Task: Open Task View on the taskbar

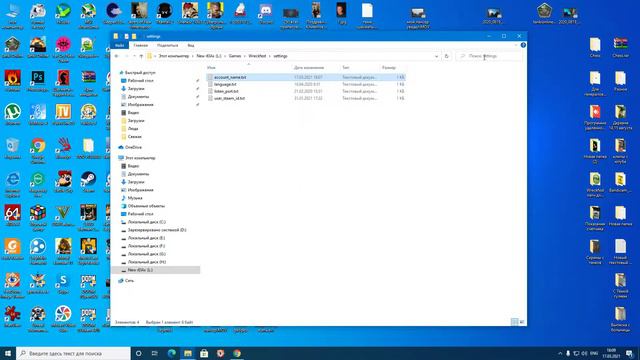Action: pos(155,353)
